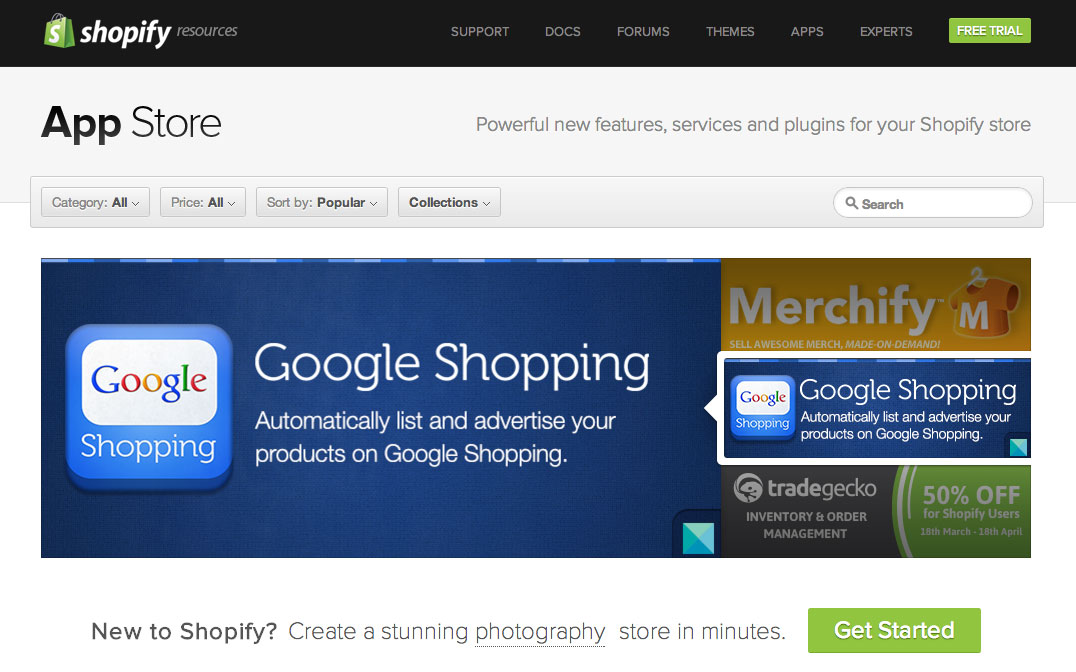
Task: Click the 'INVENTORY & ORDER MANAGEMENT' text
Action: point(806,525)
